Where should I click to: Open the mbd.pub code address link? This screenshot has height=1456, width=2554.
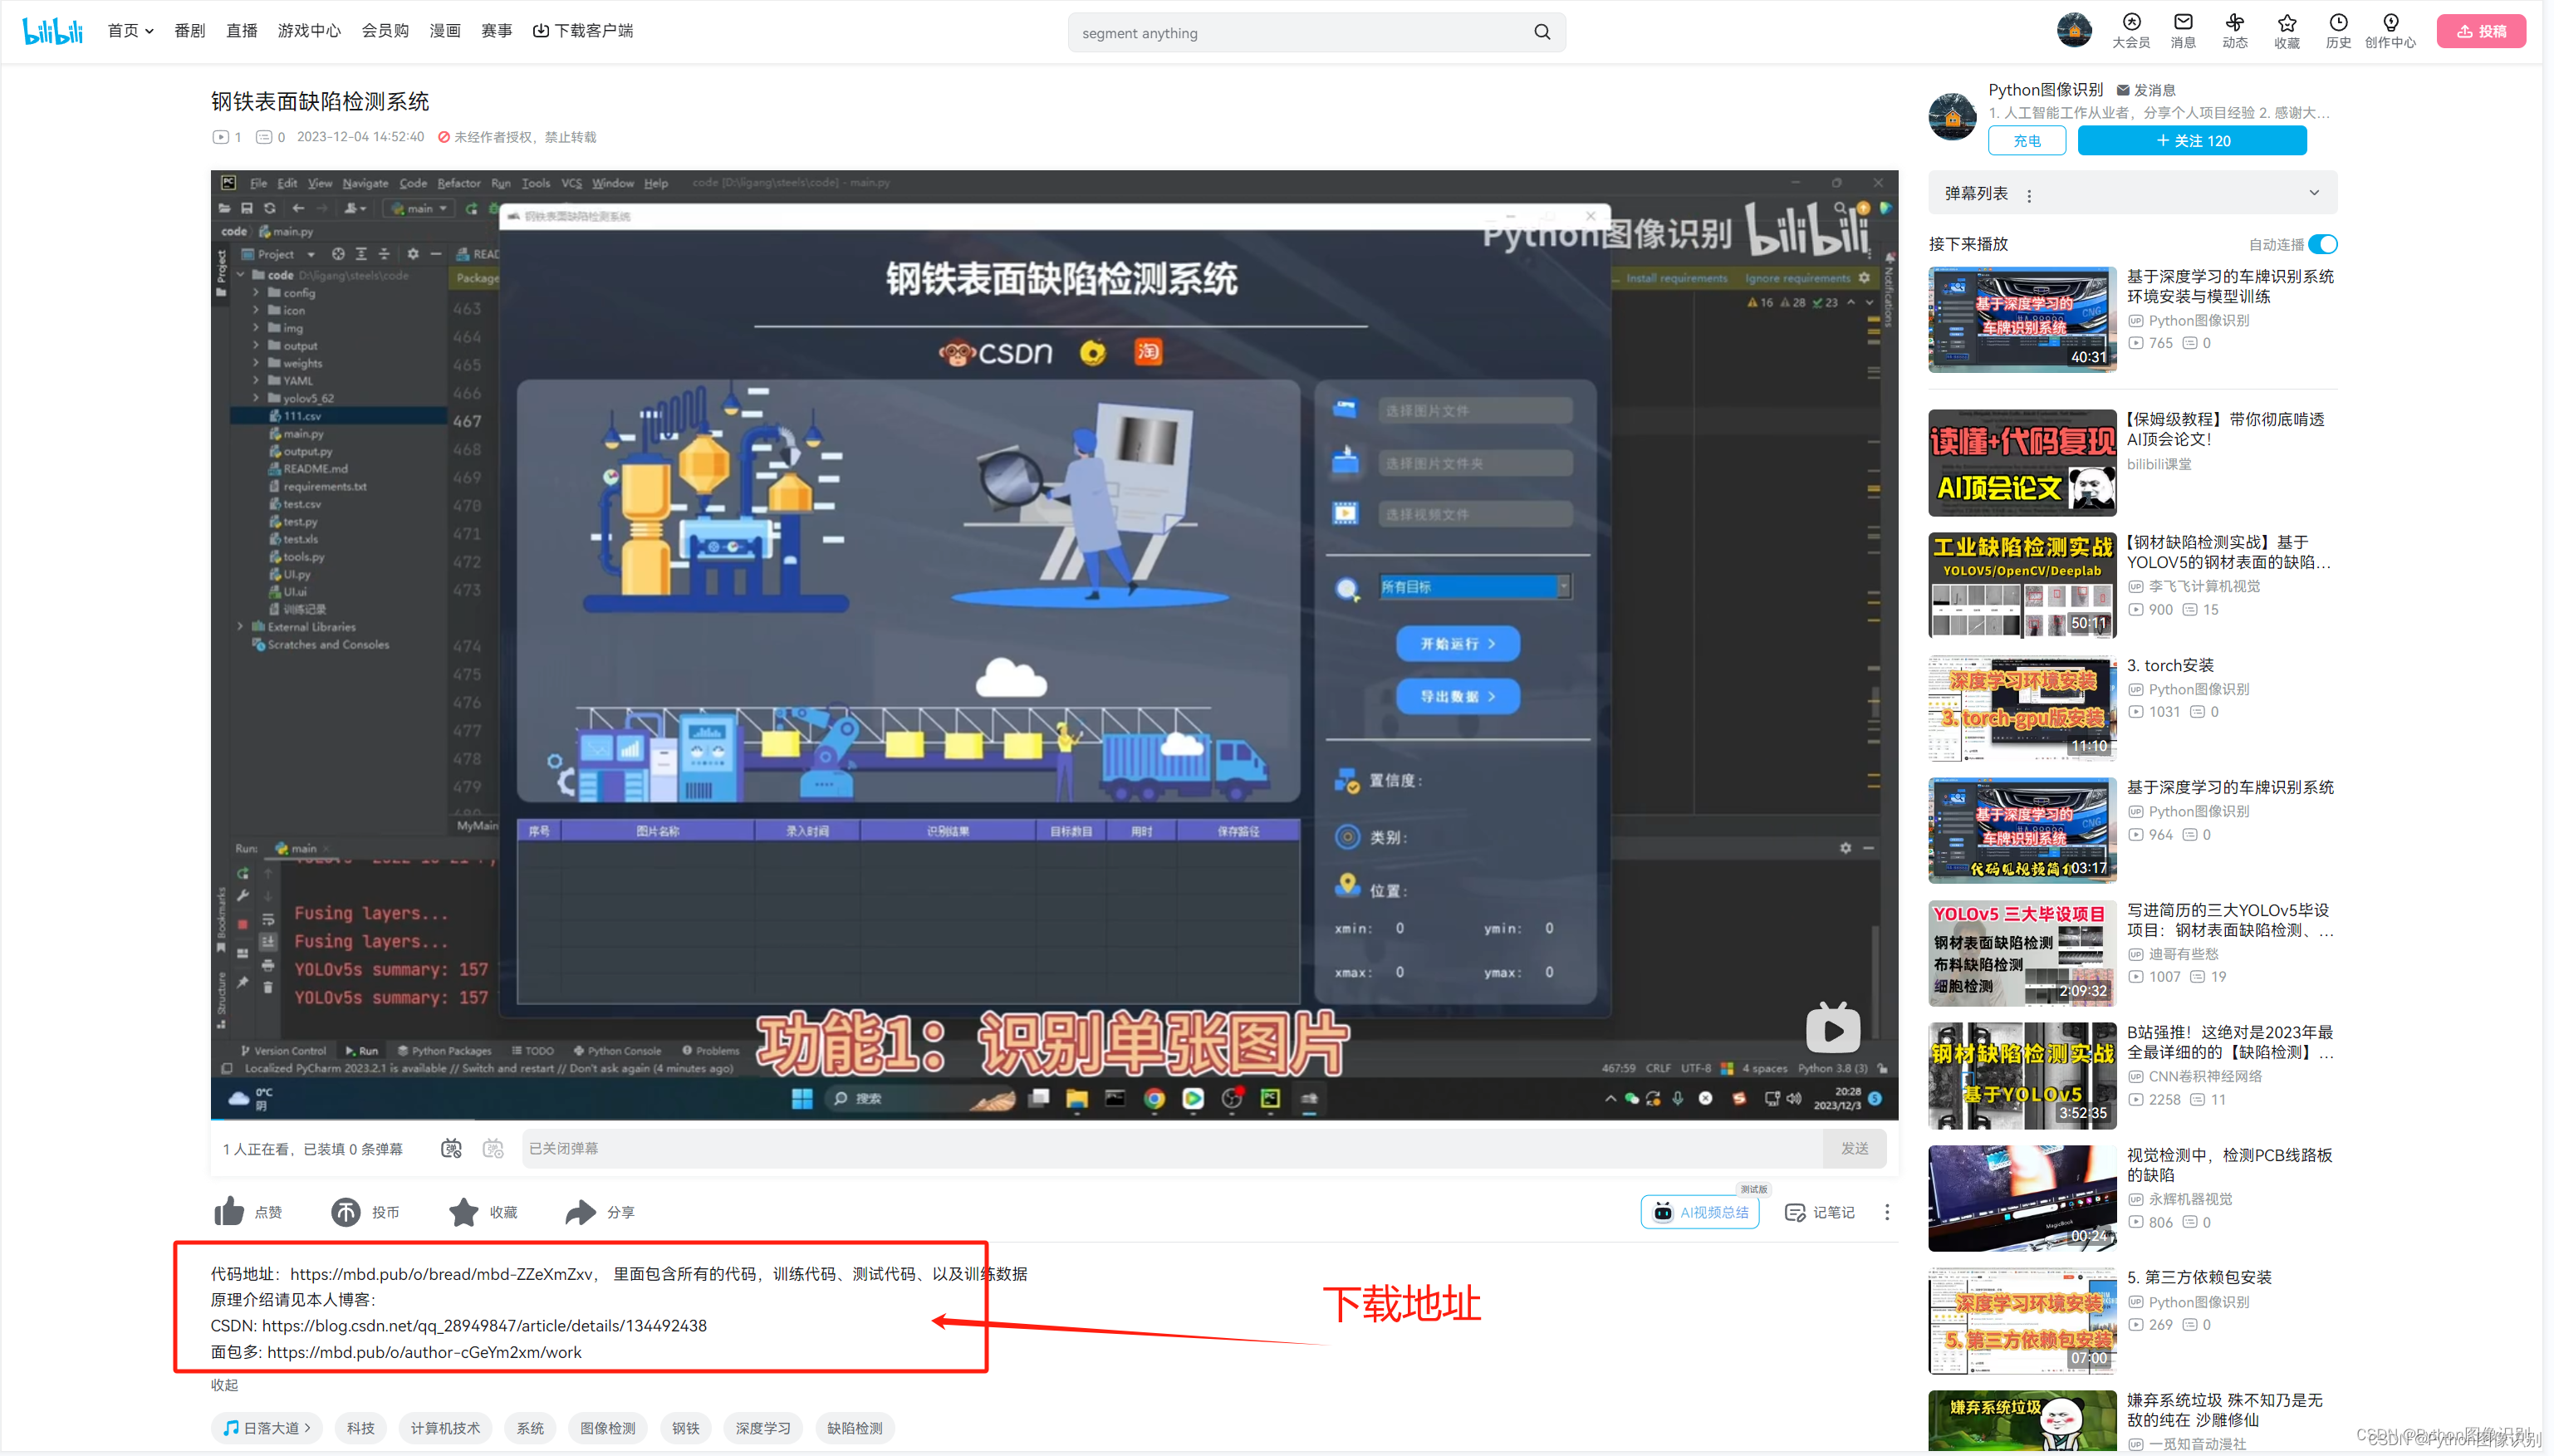click(441, 1273)
